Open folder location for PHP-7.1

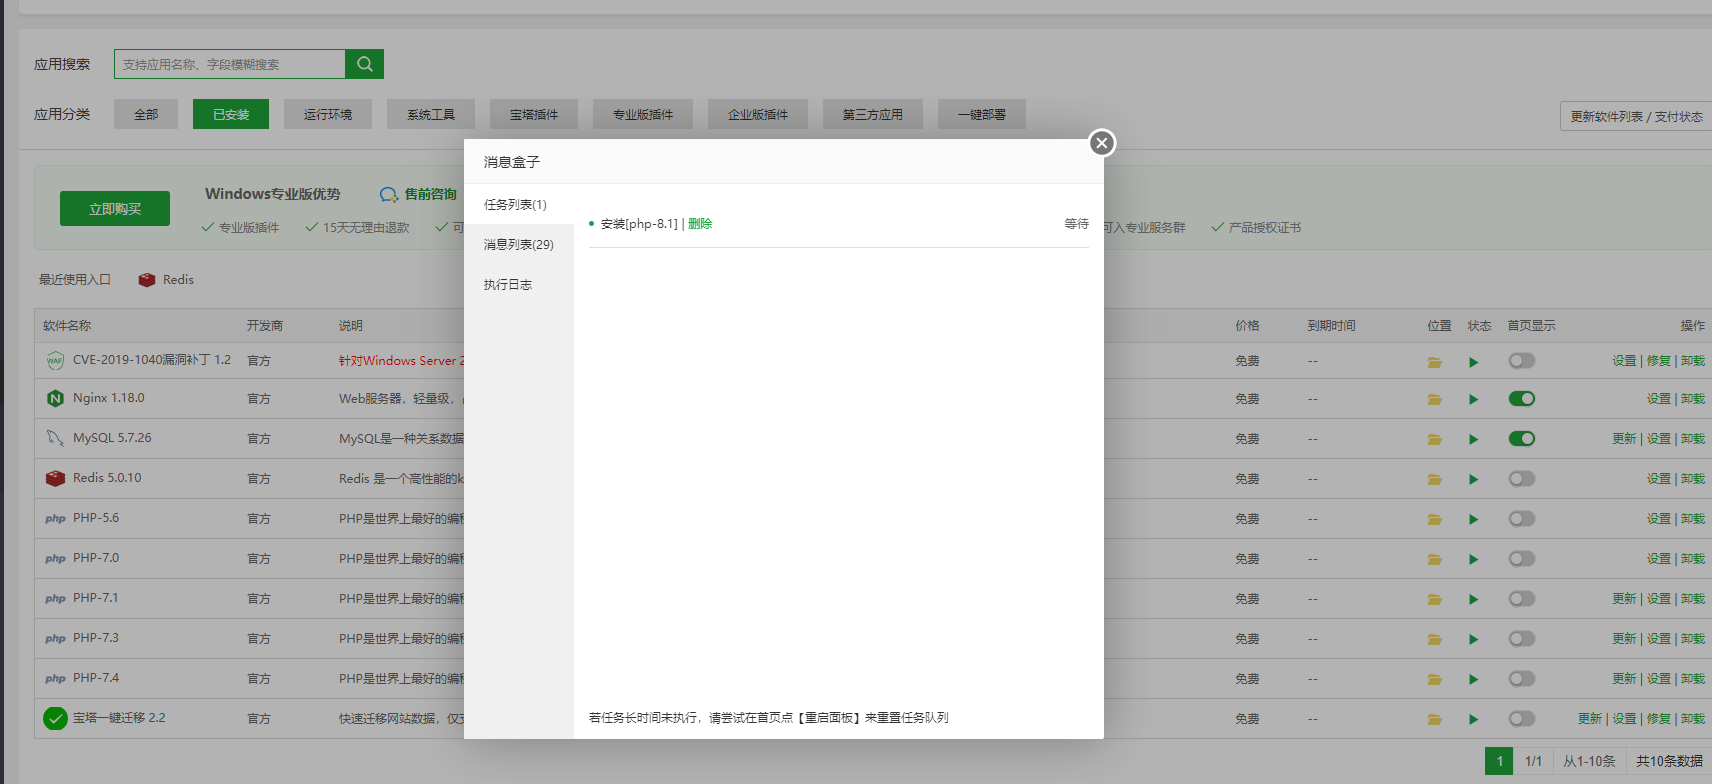click(x=1435, y=599)
